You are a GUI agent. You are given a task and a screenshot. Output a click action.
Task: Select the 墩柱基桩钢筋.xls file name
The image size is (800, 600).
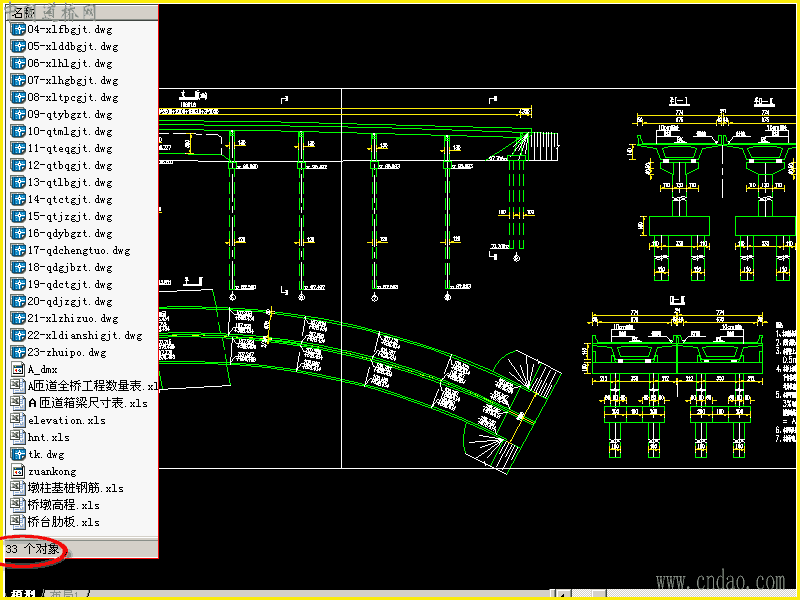coord(76,488)
